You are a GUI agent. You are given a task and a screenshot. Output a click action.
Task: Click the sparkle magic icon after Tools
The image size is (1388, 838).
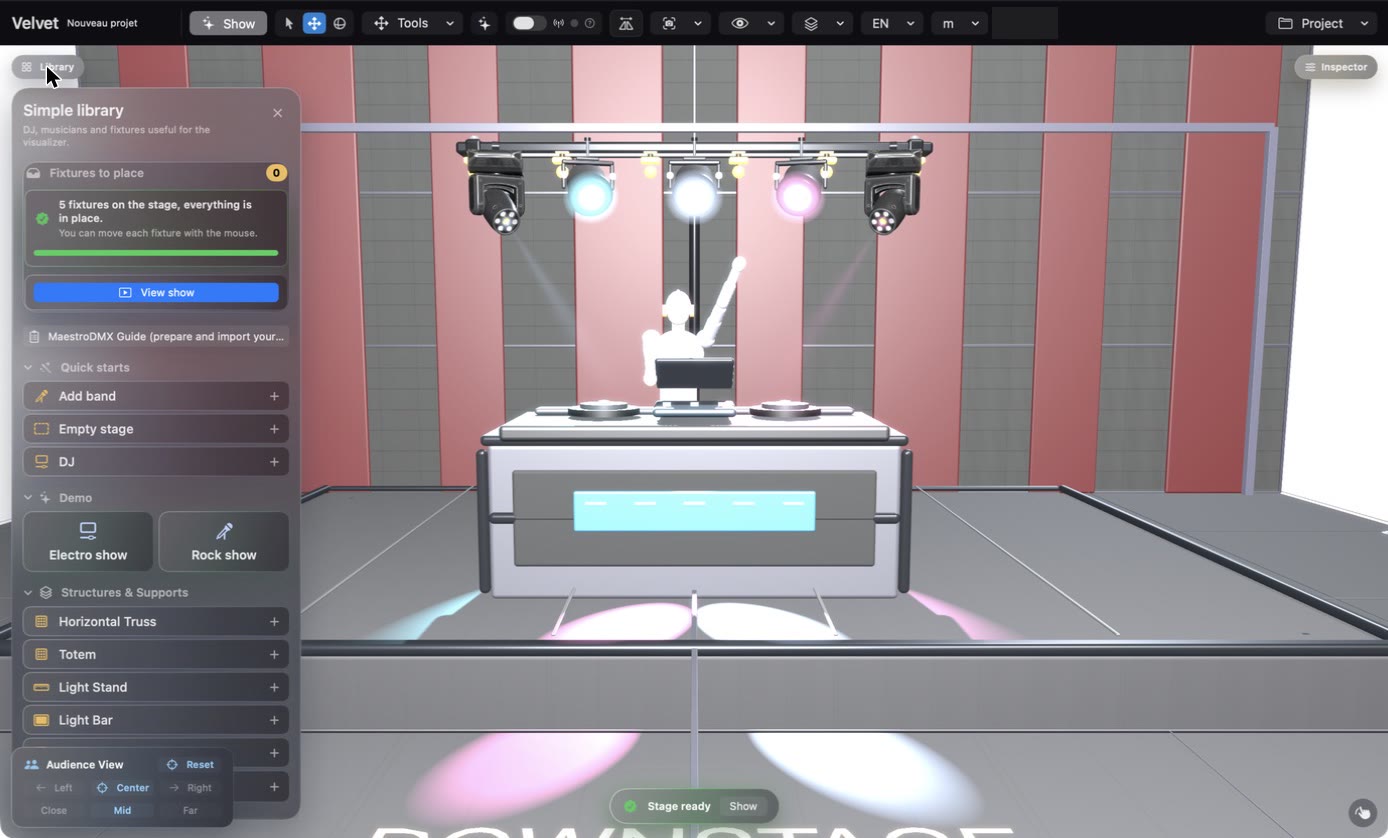tap(484, 23)
